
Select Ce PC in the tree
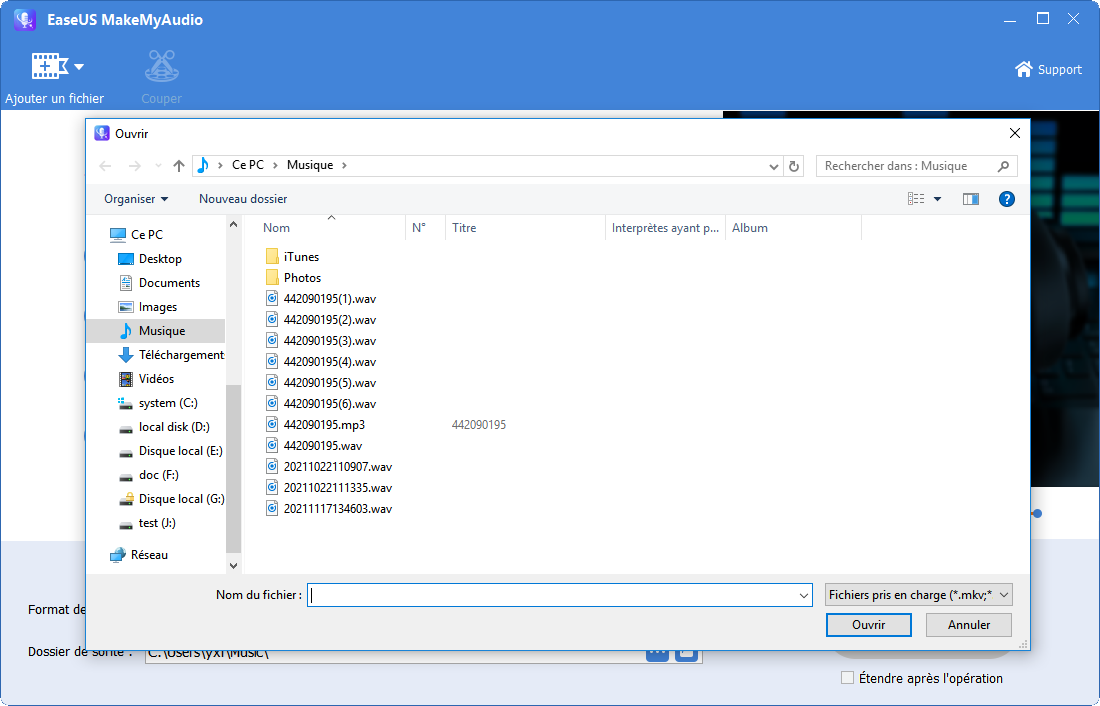coord(136,234)
